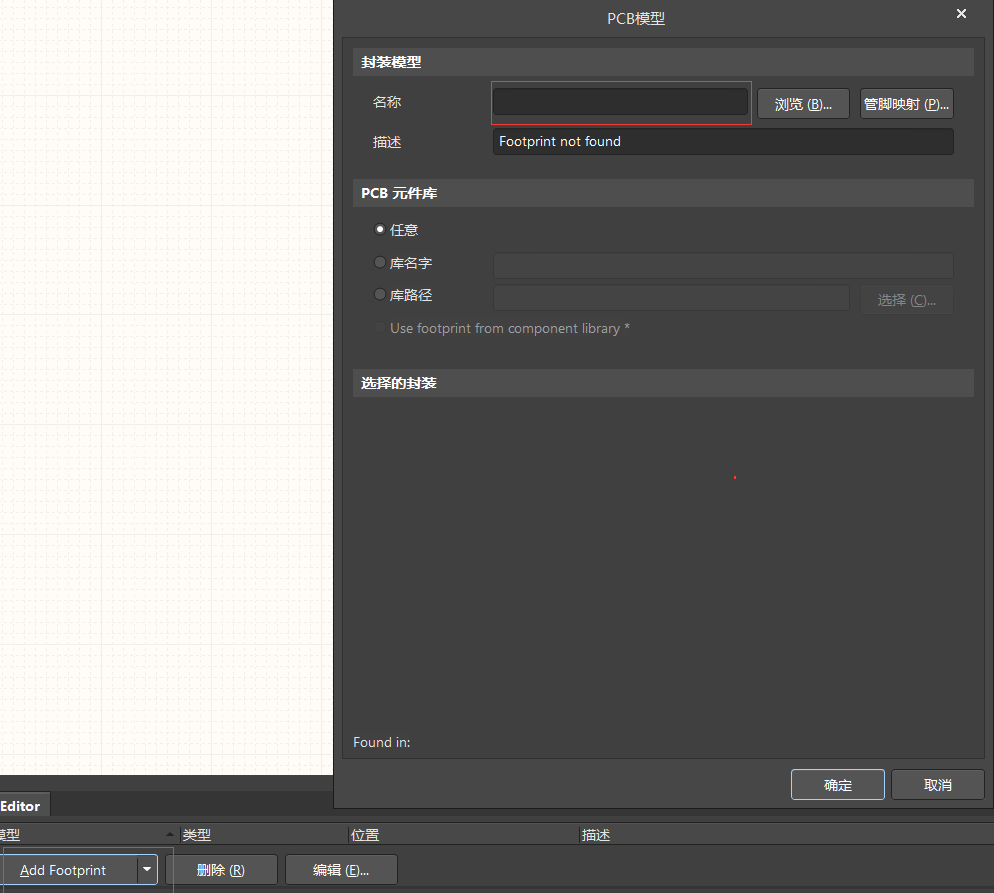The height and width of the screenshot is (893, 994).
Task: Open footprint browser with 浏览 (B) button
Action: [x=803, y=104]
